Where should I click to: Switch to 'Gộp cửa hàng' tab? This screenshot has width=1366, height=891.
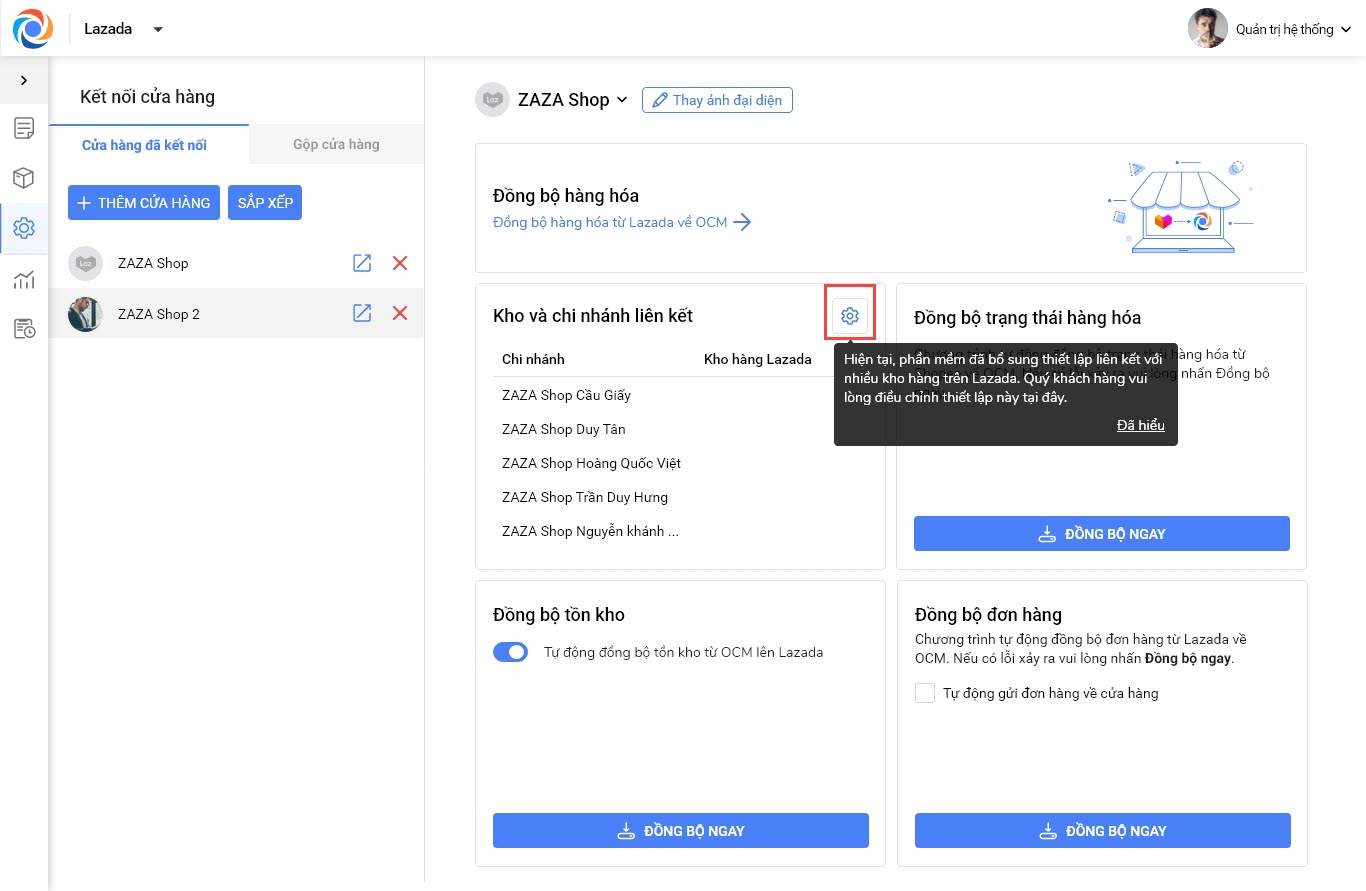336,144
